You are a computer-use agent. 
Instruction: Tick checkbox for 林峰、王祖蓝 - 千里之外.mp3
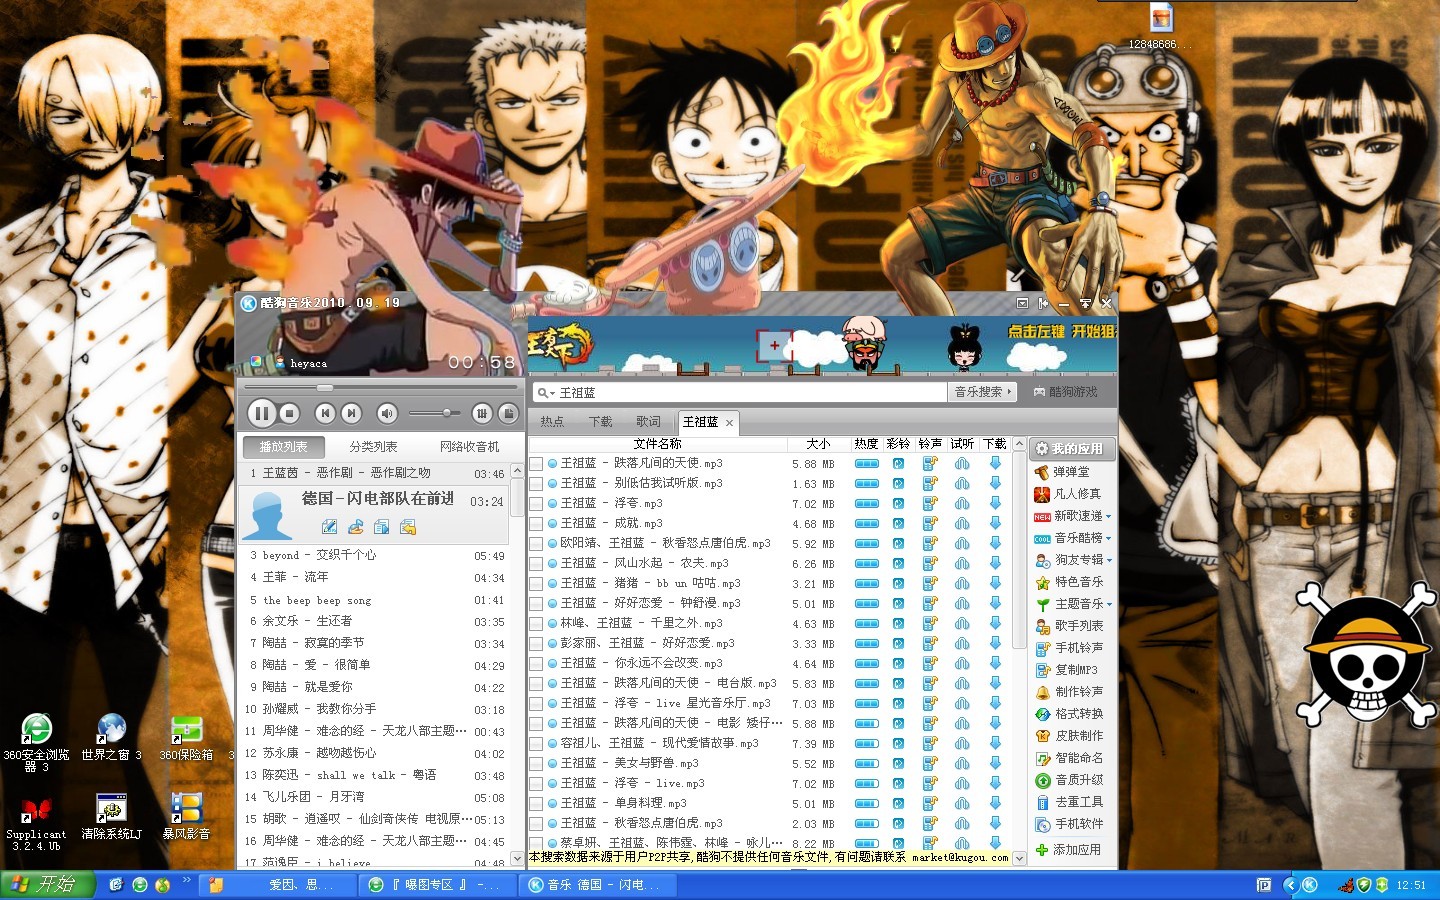click(537, 623)
